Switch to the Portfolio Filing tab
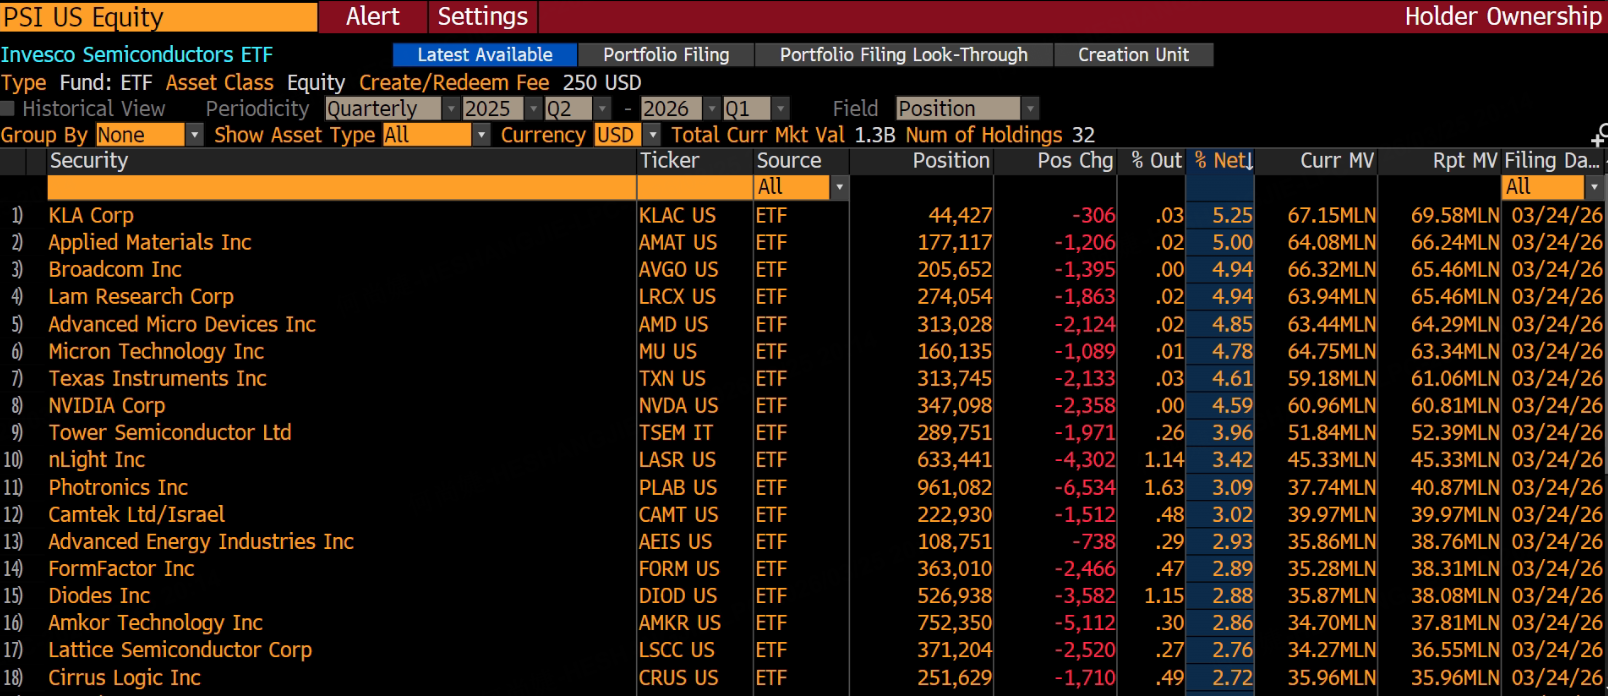The image size is (1608, 696). pyautogui.click(x=666, y=55)
